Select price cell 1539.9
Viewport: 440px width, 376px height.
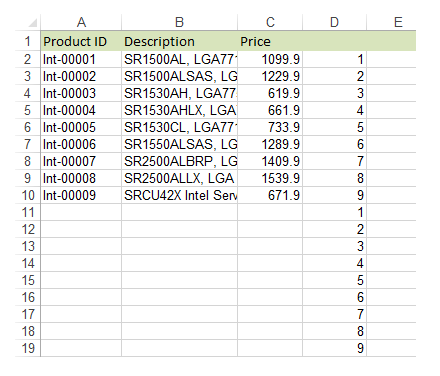pos(270,178)
